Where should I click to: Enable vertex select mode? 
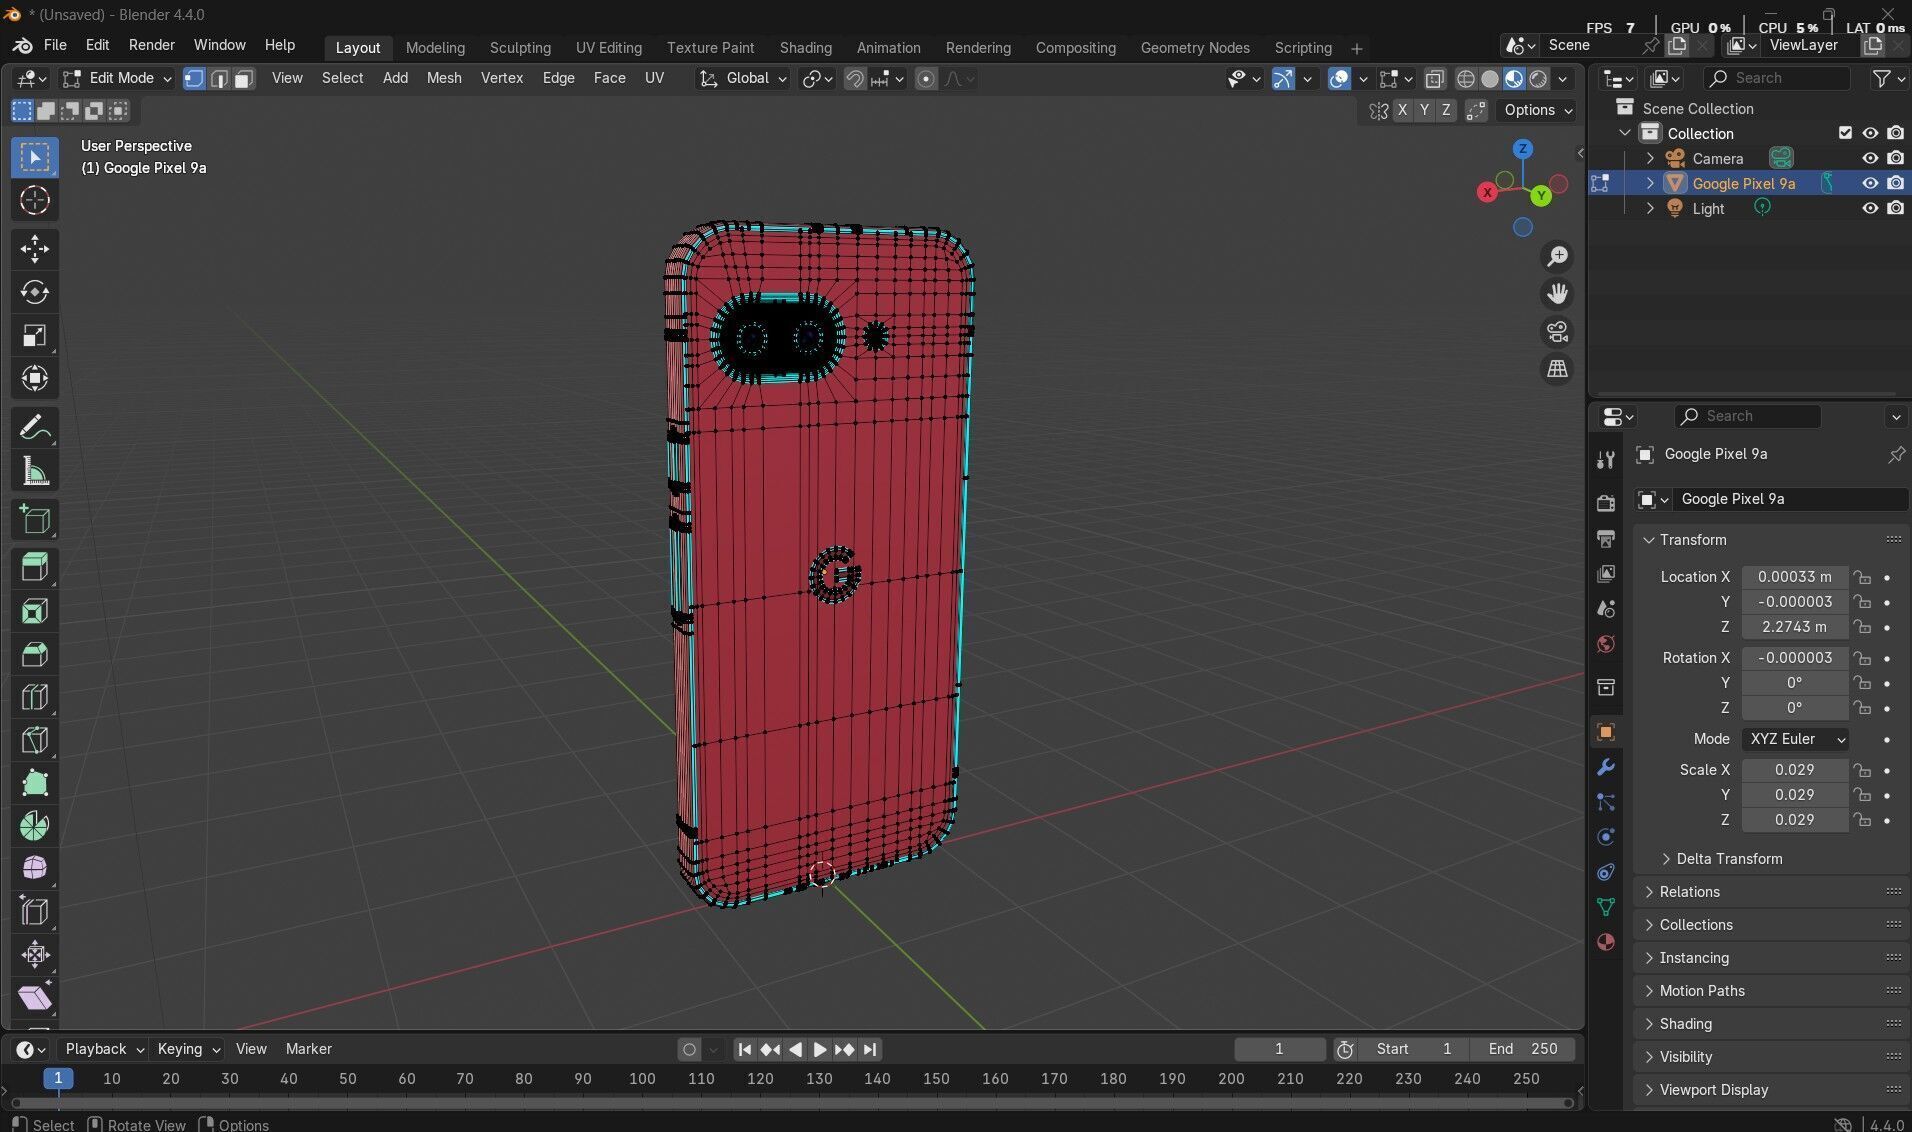point(194,78)
